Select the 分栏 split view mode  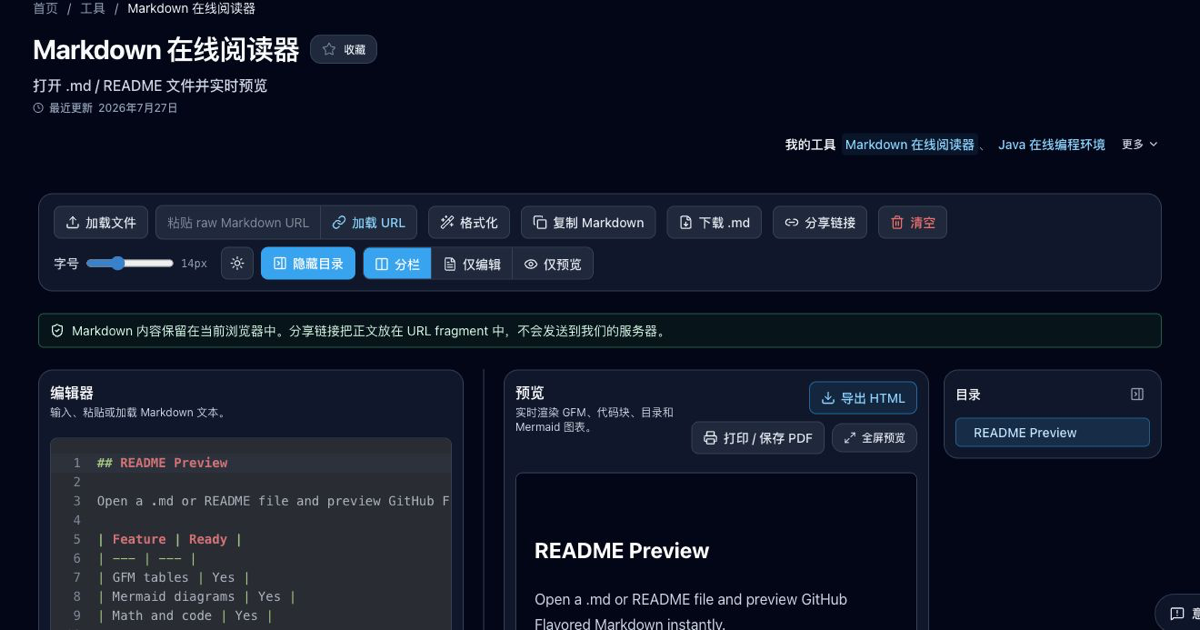pyautogui.click(x=397, y=263)
